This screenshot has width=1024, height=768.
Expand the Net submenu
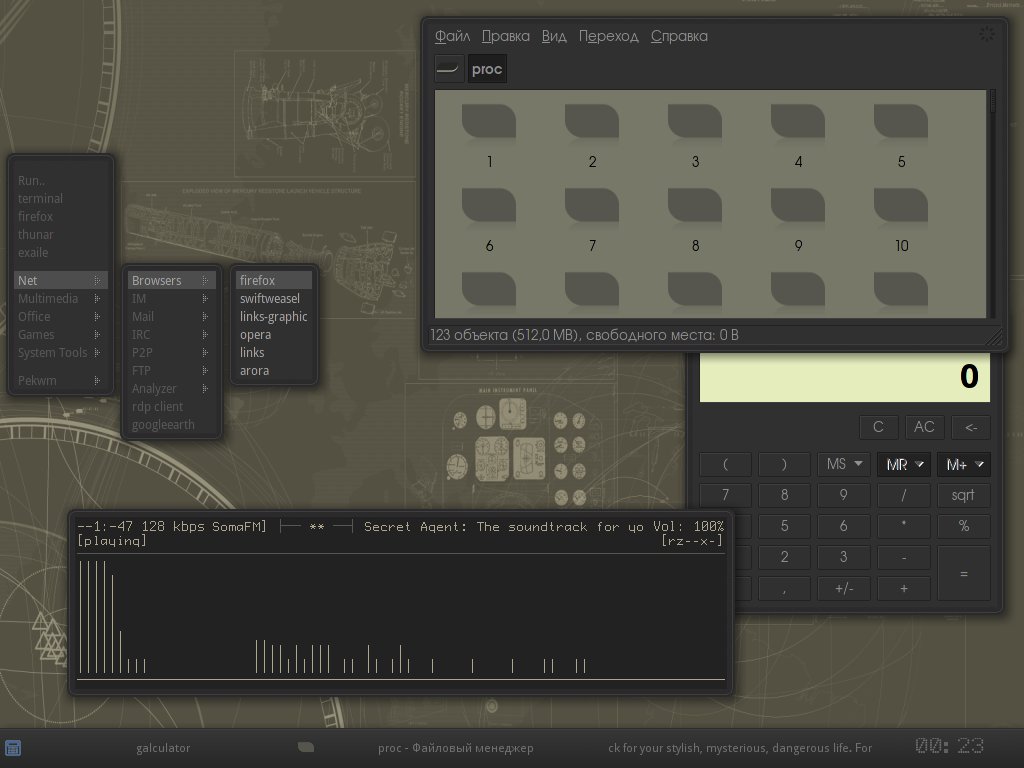tap(60, 280)
